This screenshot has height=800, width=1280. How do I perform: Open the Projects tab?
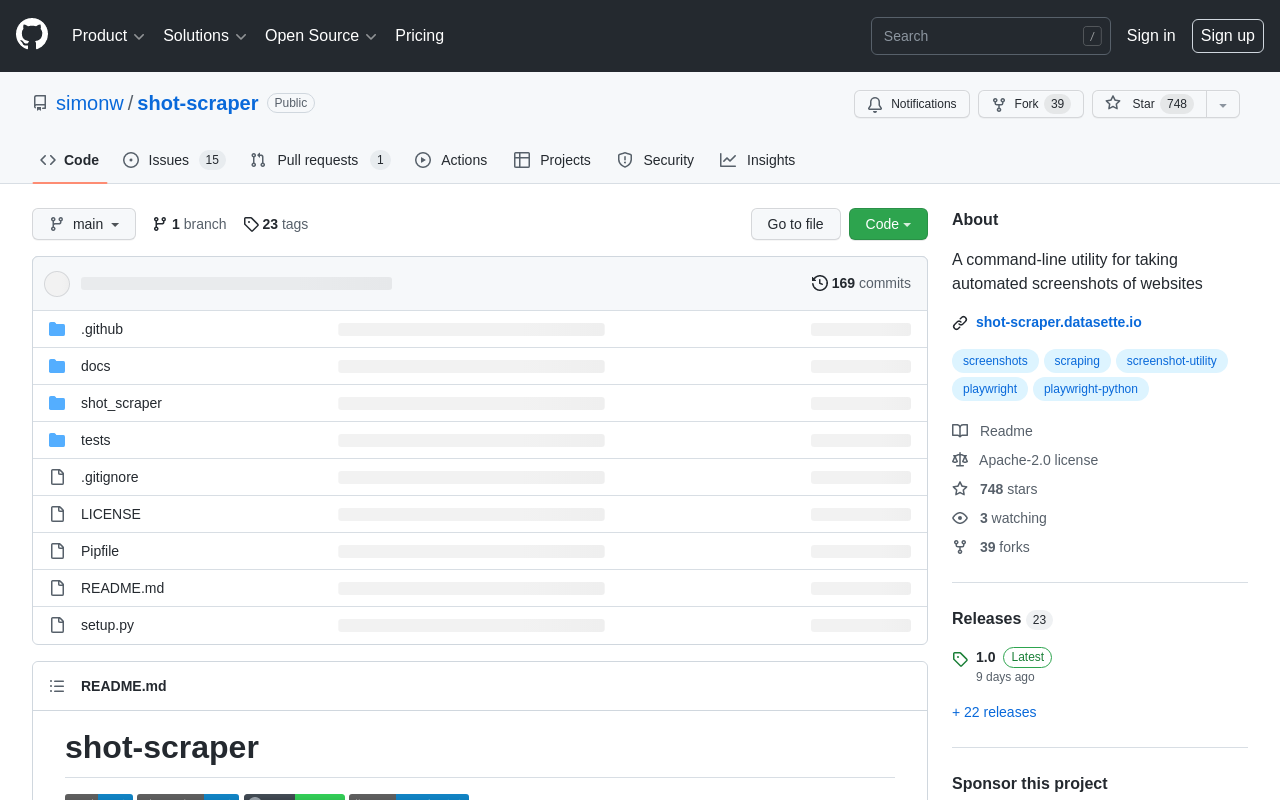552,160
